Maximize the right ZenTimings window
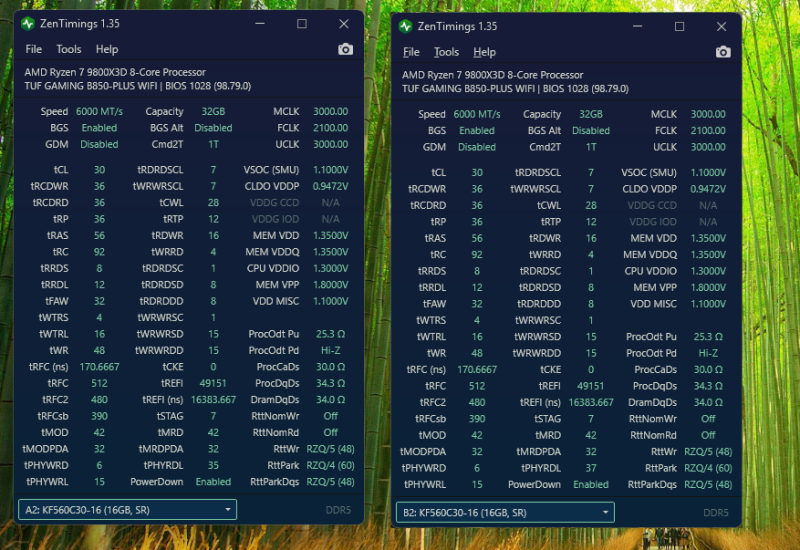This screenshot has width=800, height=550. point(680,26)
